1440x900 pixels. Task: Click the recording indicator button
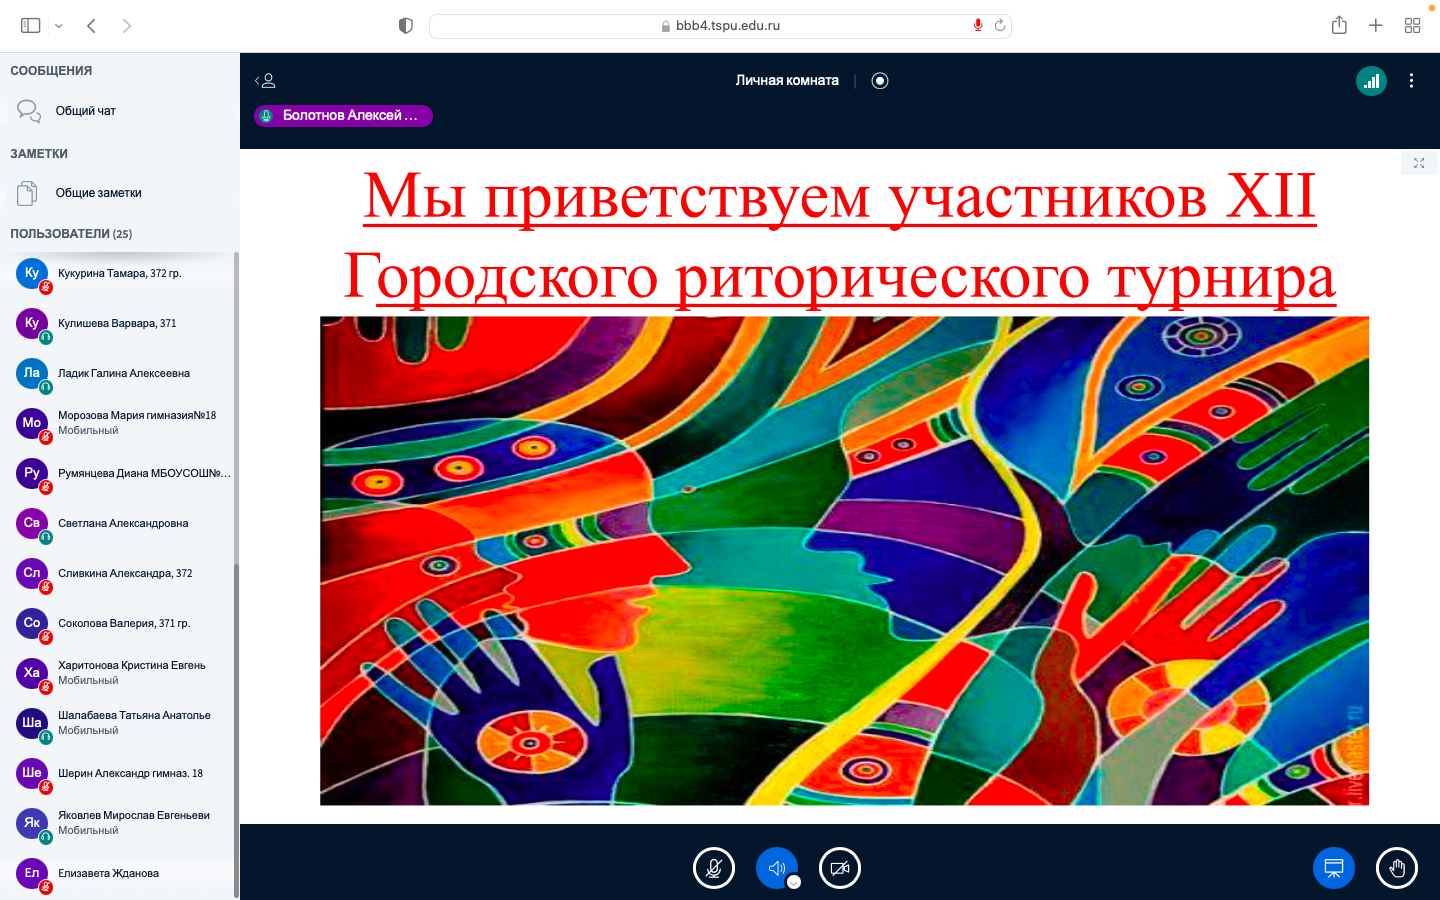(880, 81)
